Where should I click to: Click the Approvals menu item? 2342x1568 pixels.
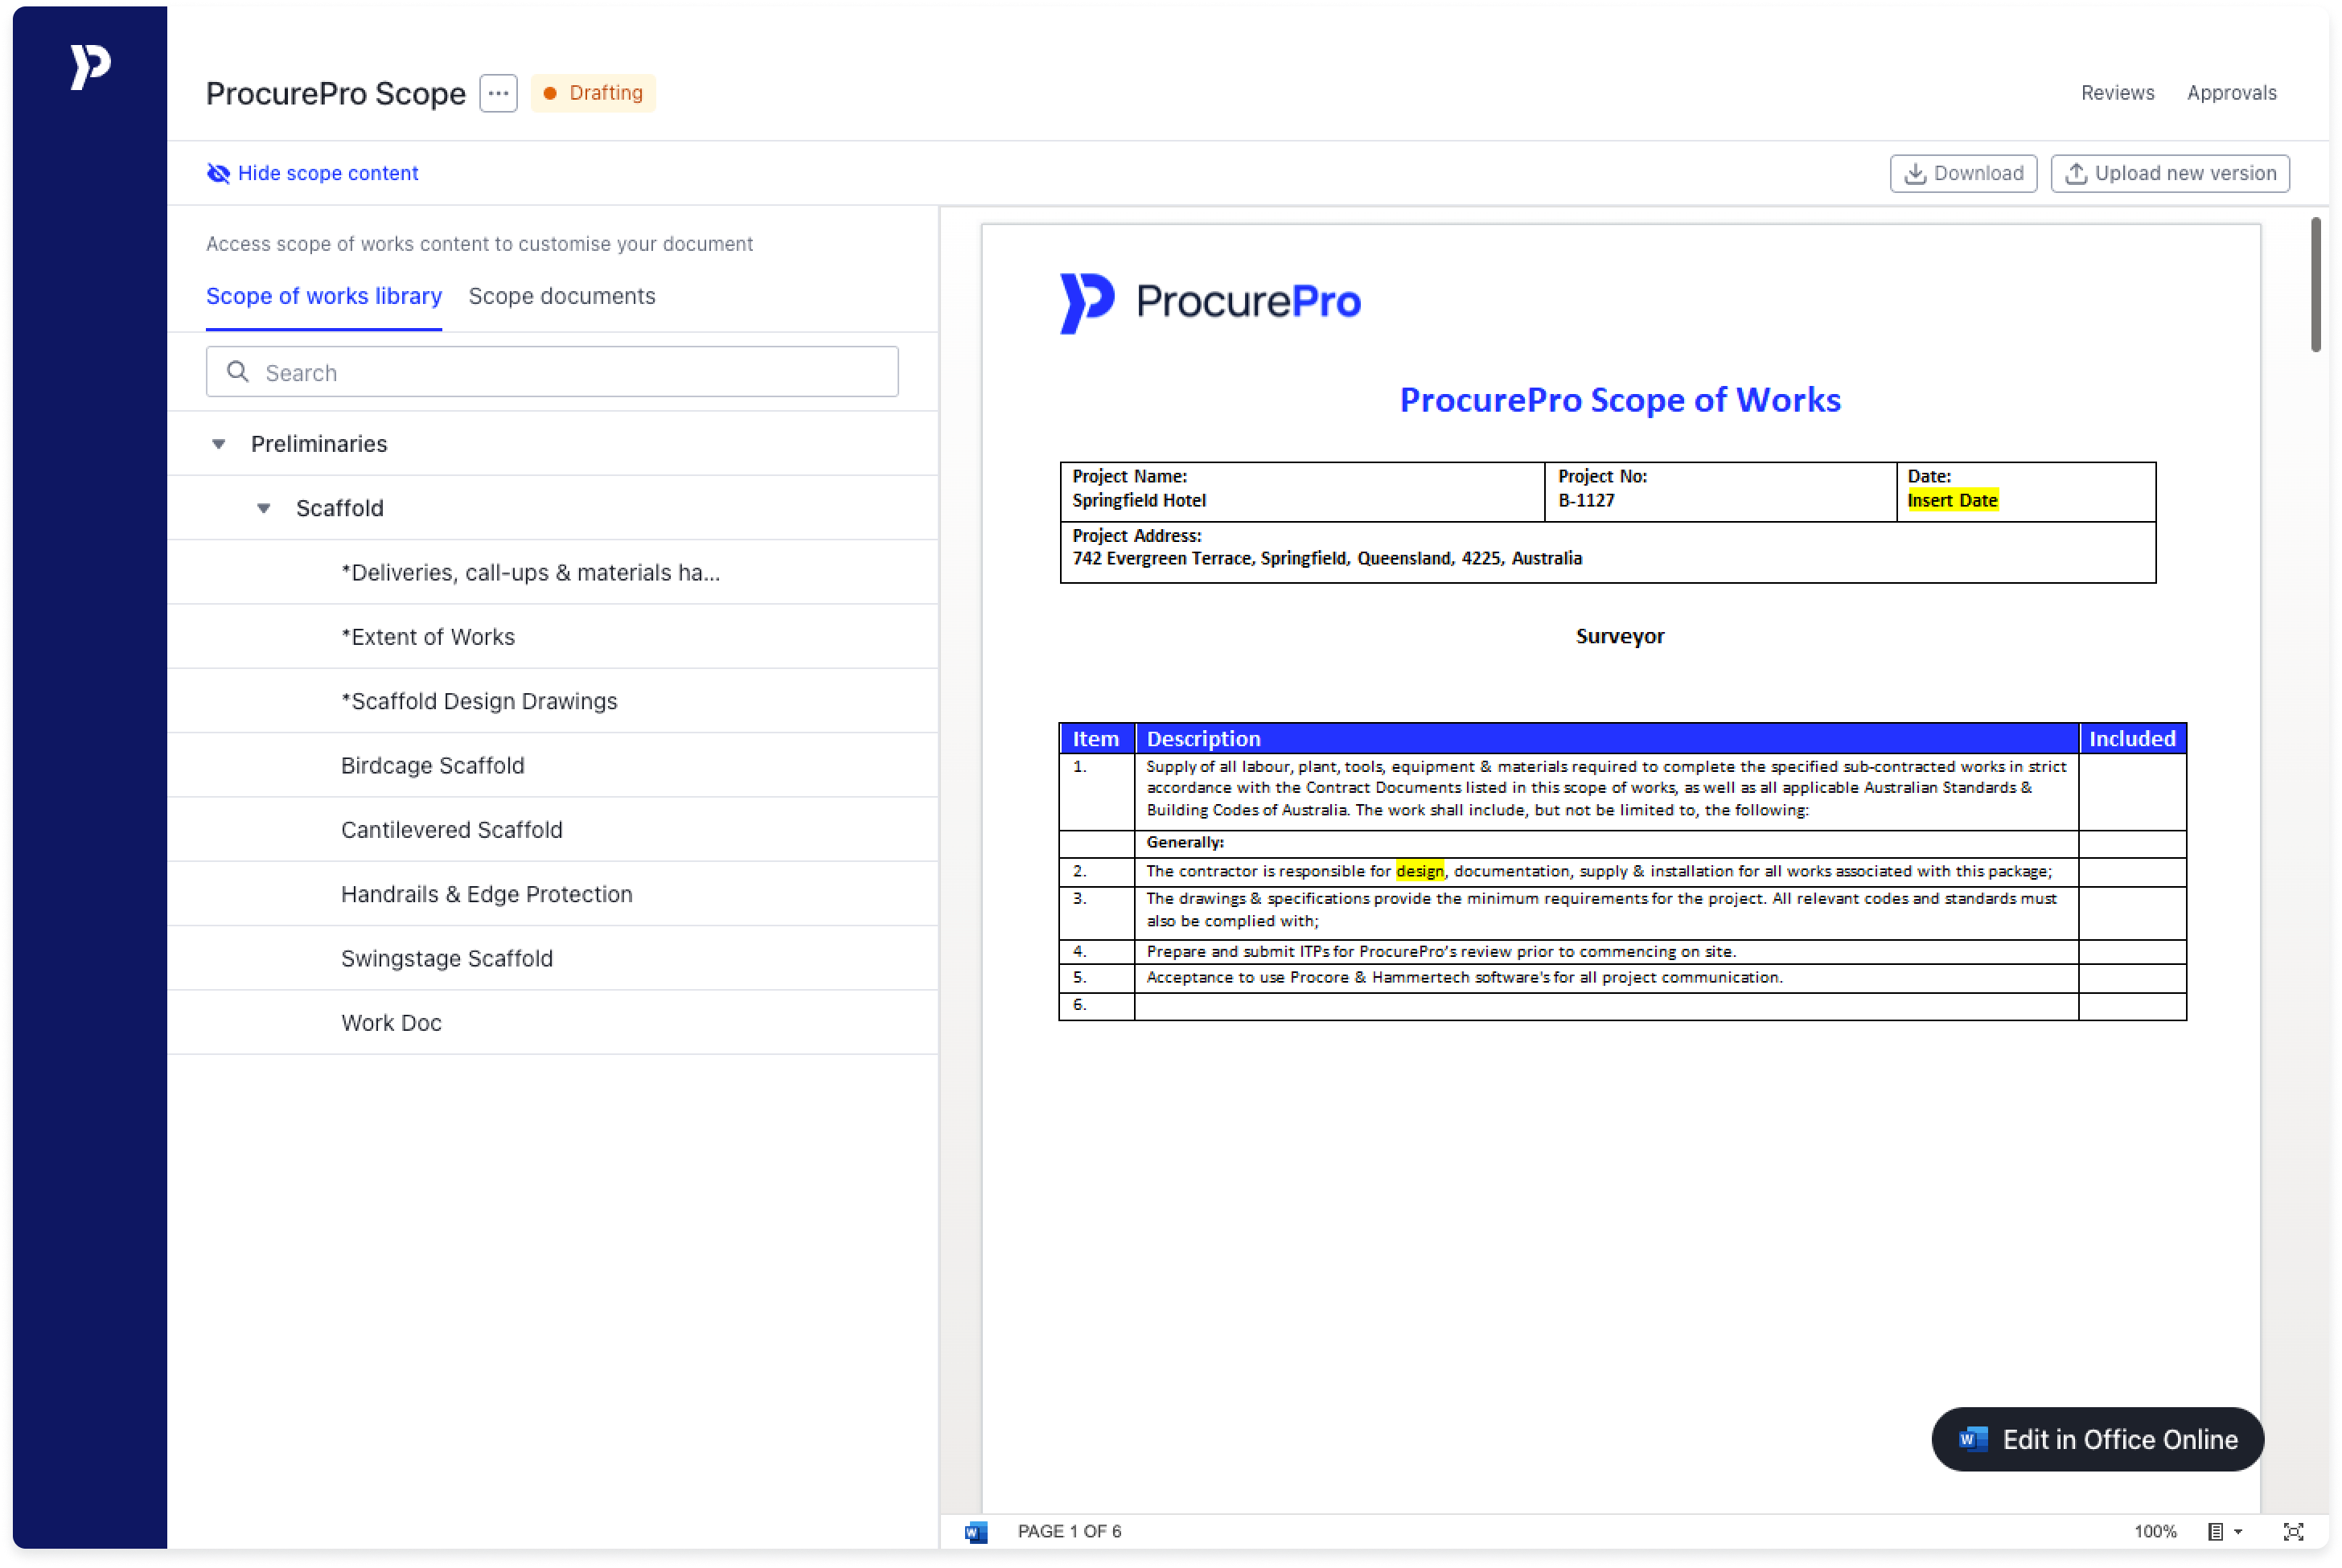pyautogui.click(x=2232, y=92)
